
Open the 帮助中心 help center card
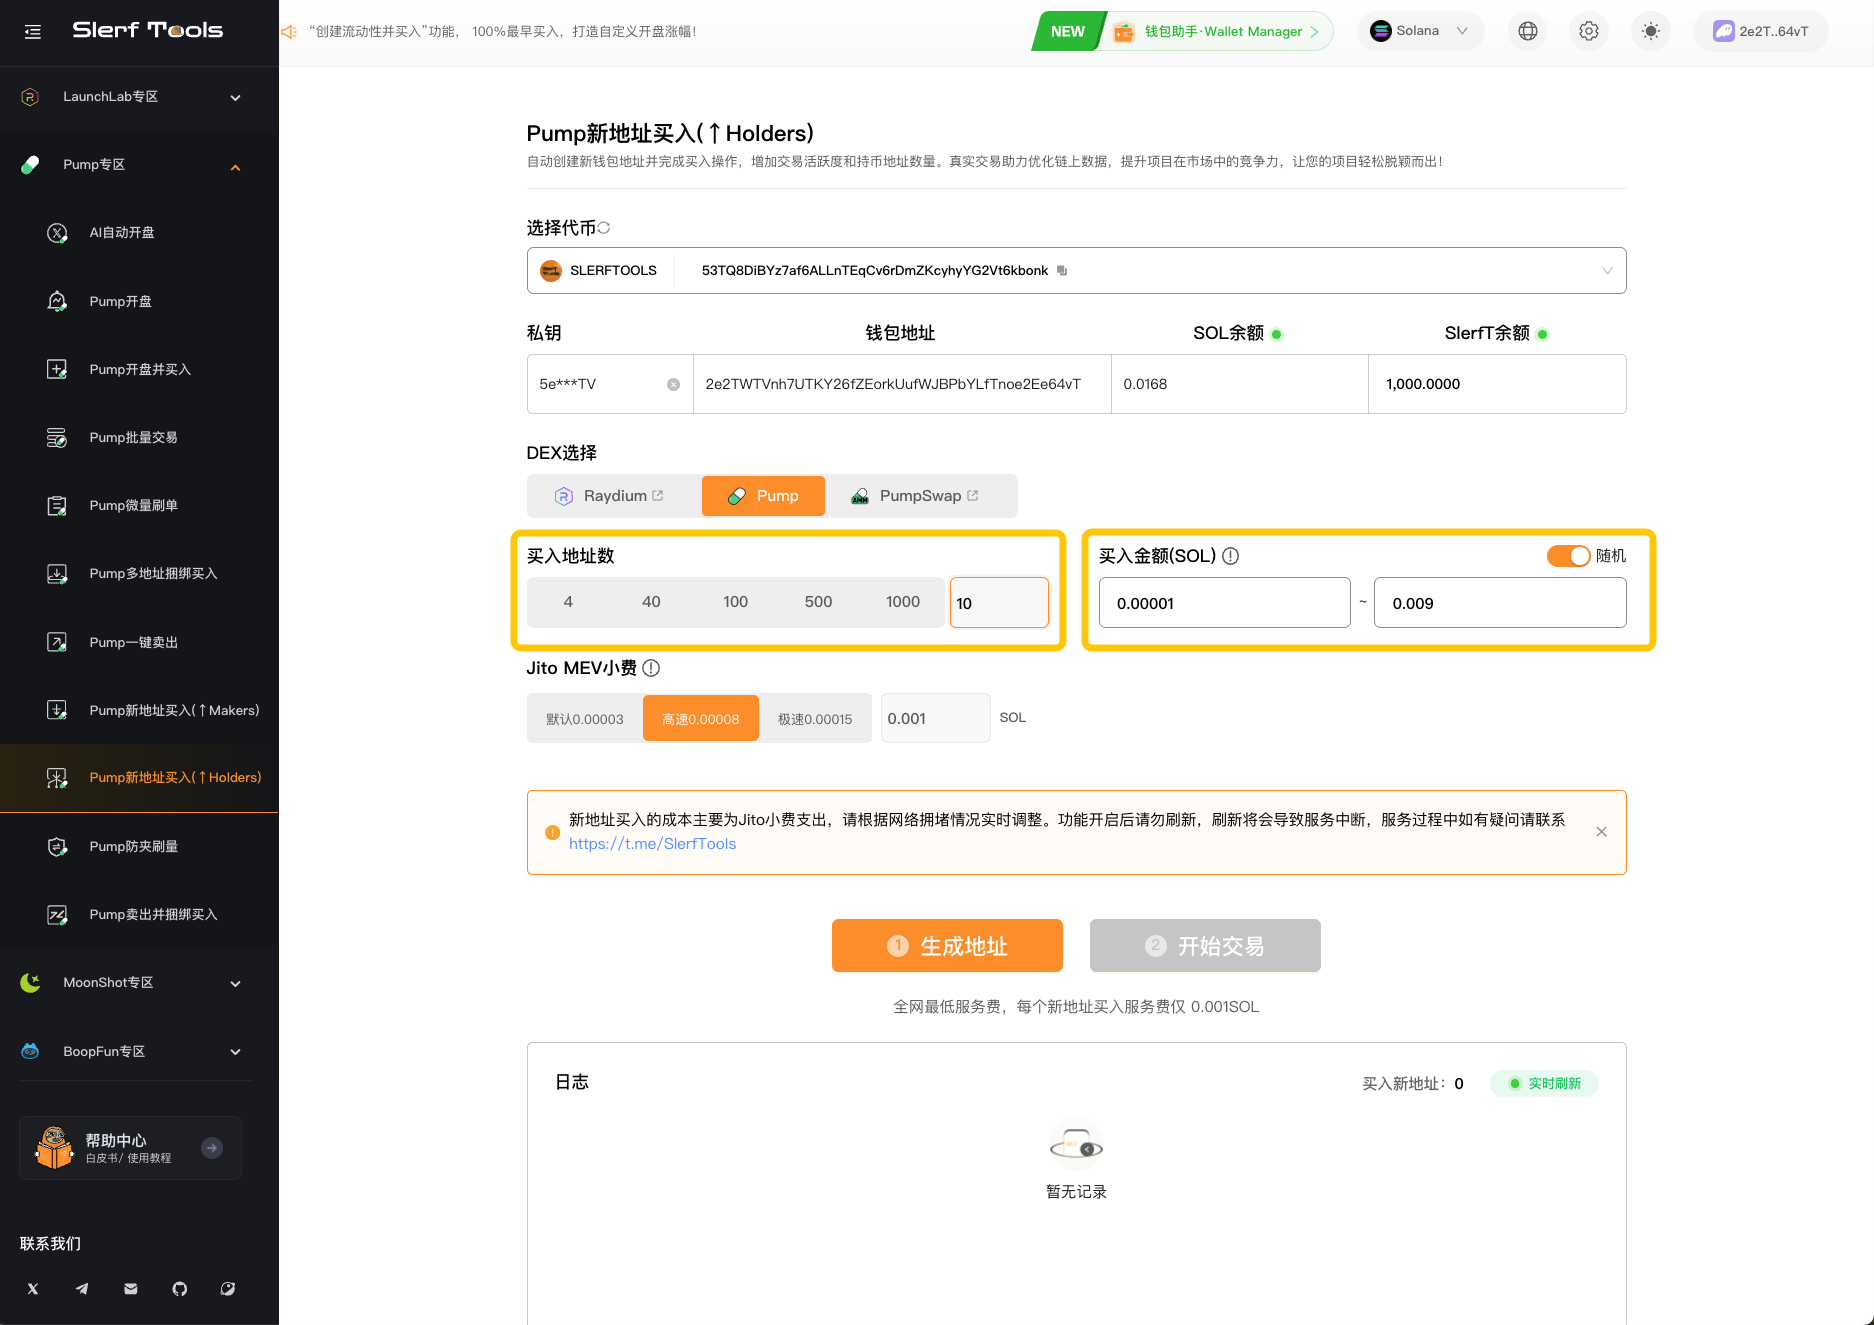coord(130,1148)
